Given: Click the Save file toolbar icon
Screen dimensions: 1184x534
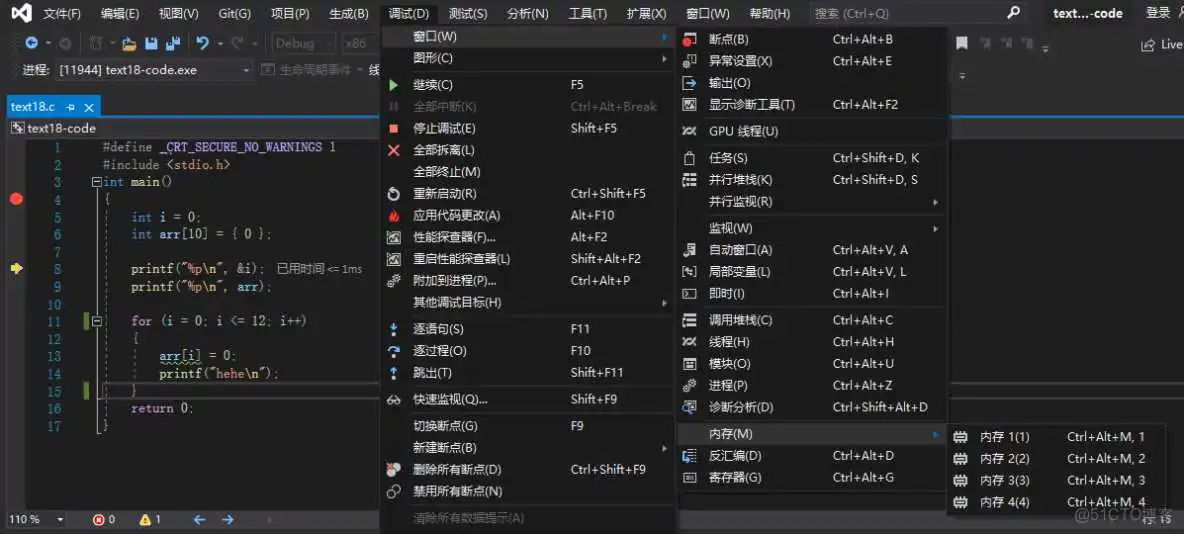Looking at the screenshot, I should [x=151, y=44].
